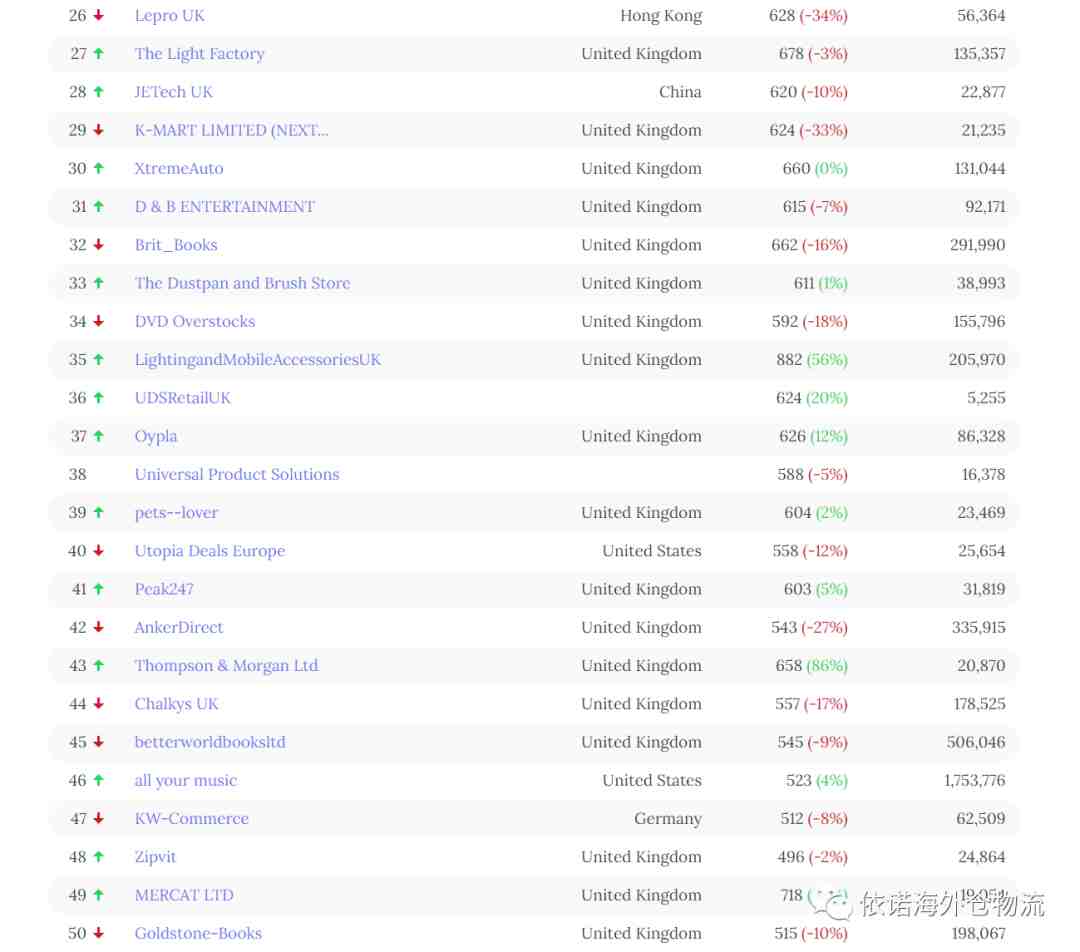Open the UDSRetailUK seller link
Screen dimensions: 1080x952
pos(183,398)
